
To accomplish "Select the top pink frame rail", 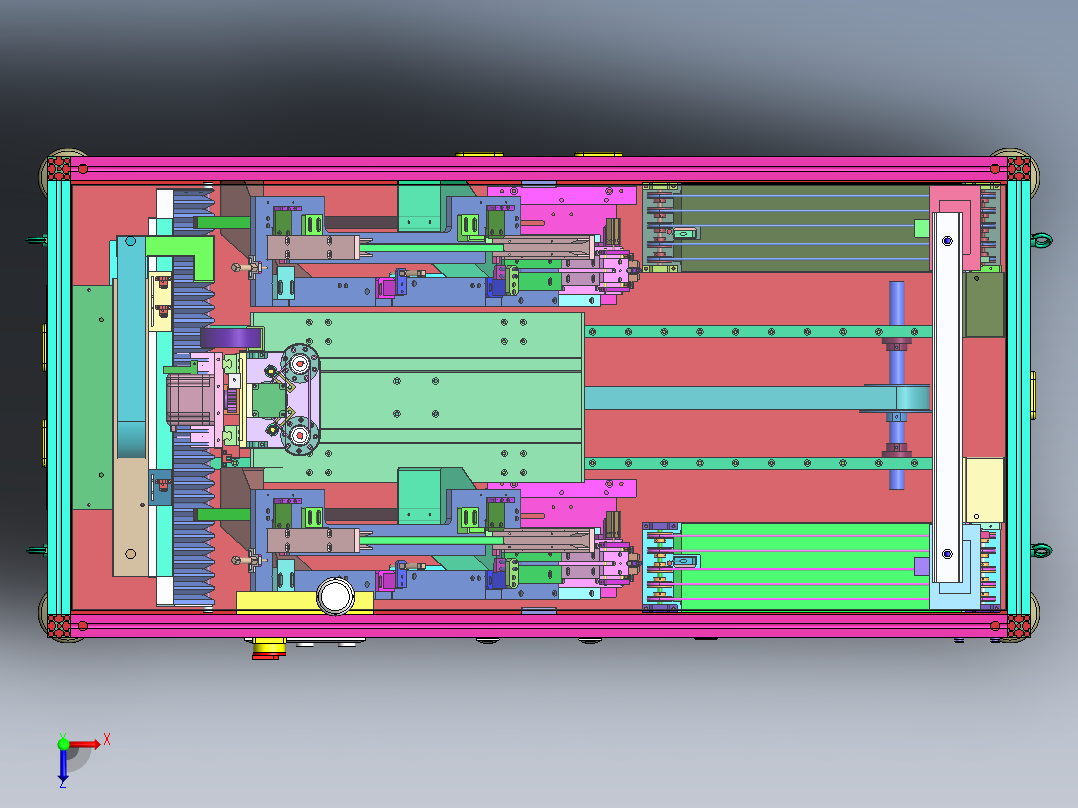I will [538, 169].
